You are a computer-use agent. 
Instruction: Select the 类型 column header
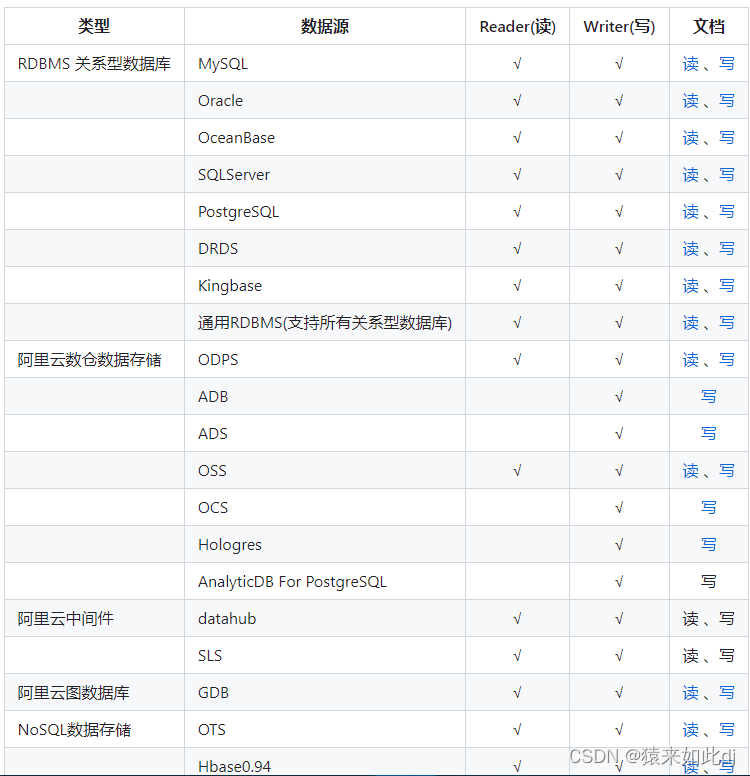pyautogui.click(x=94, y=26)
